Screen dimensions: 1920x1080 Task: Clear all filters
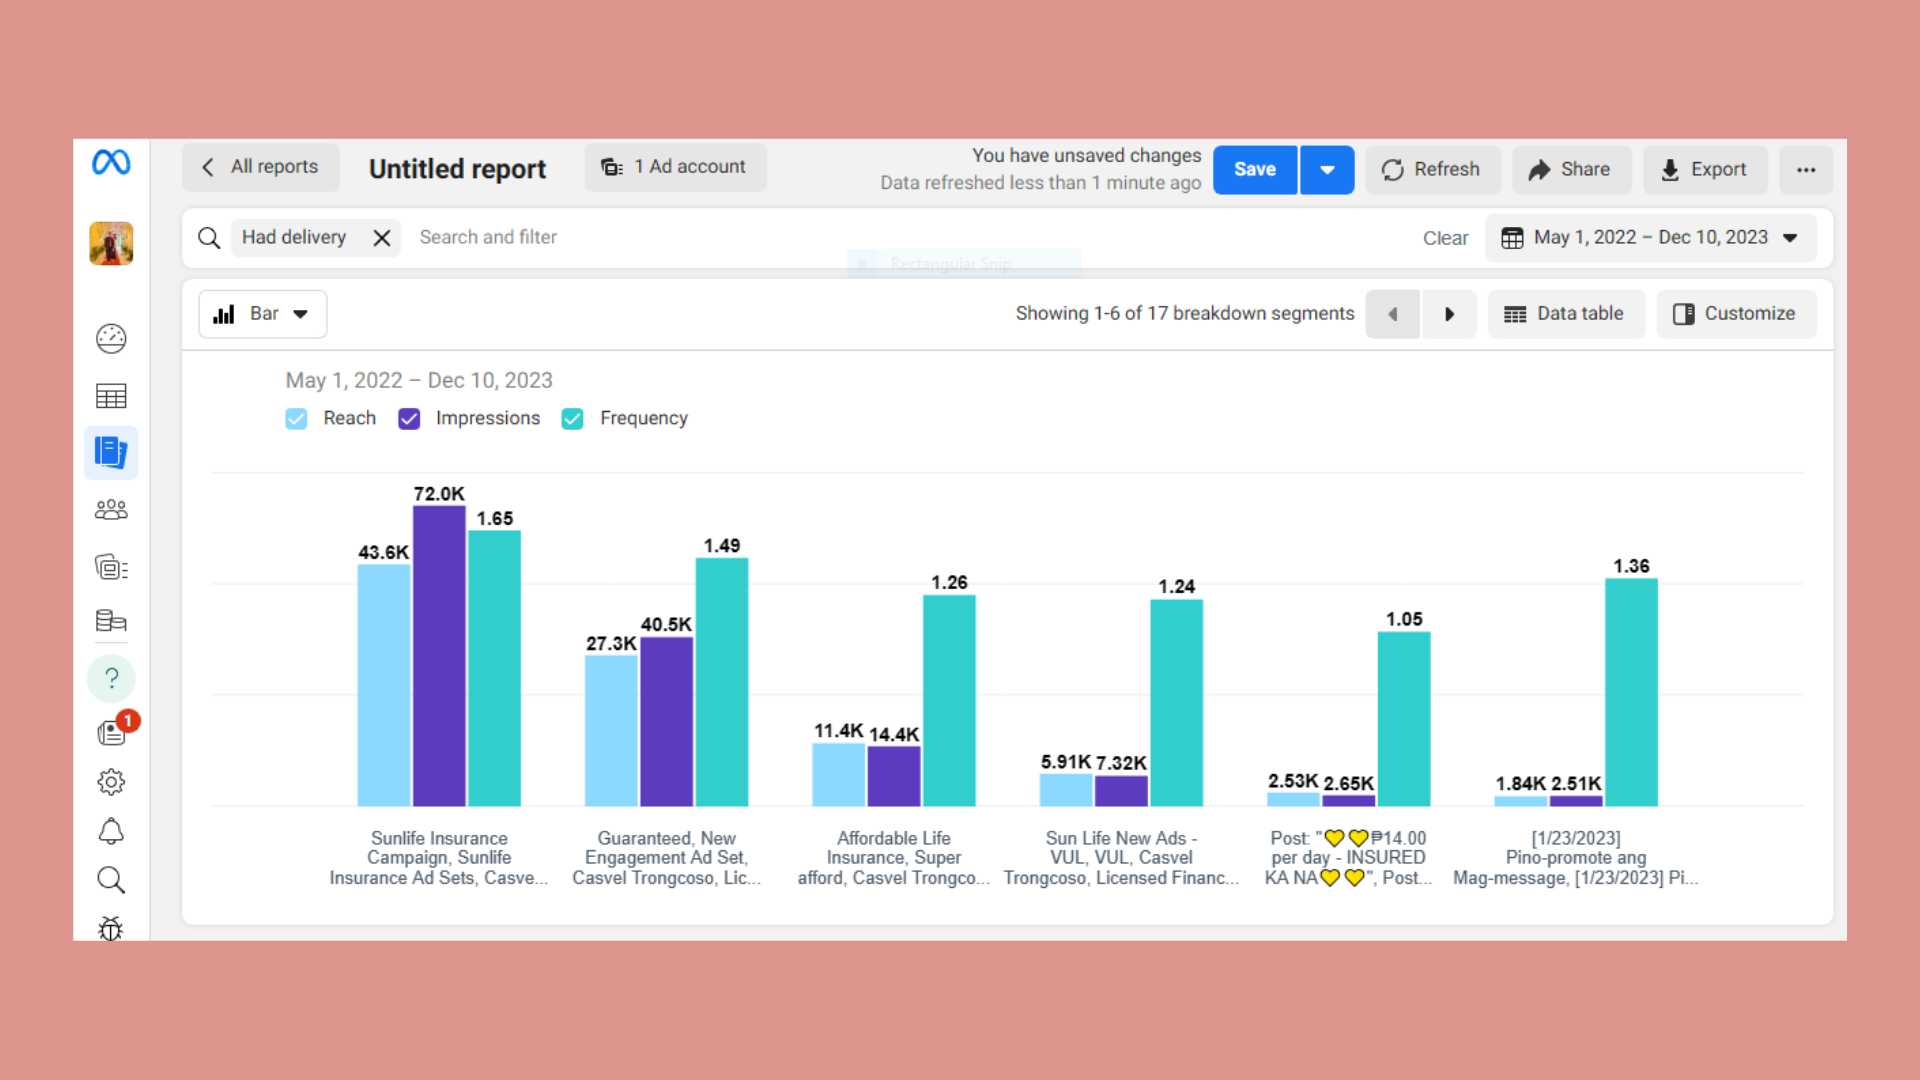[1445, 238]
